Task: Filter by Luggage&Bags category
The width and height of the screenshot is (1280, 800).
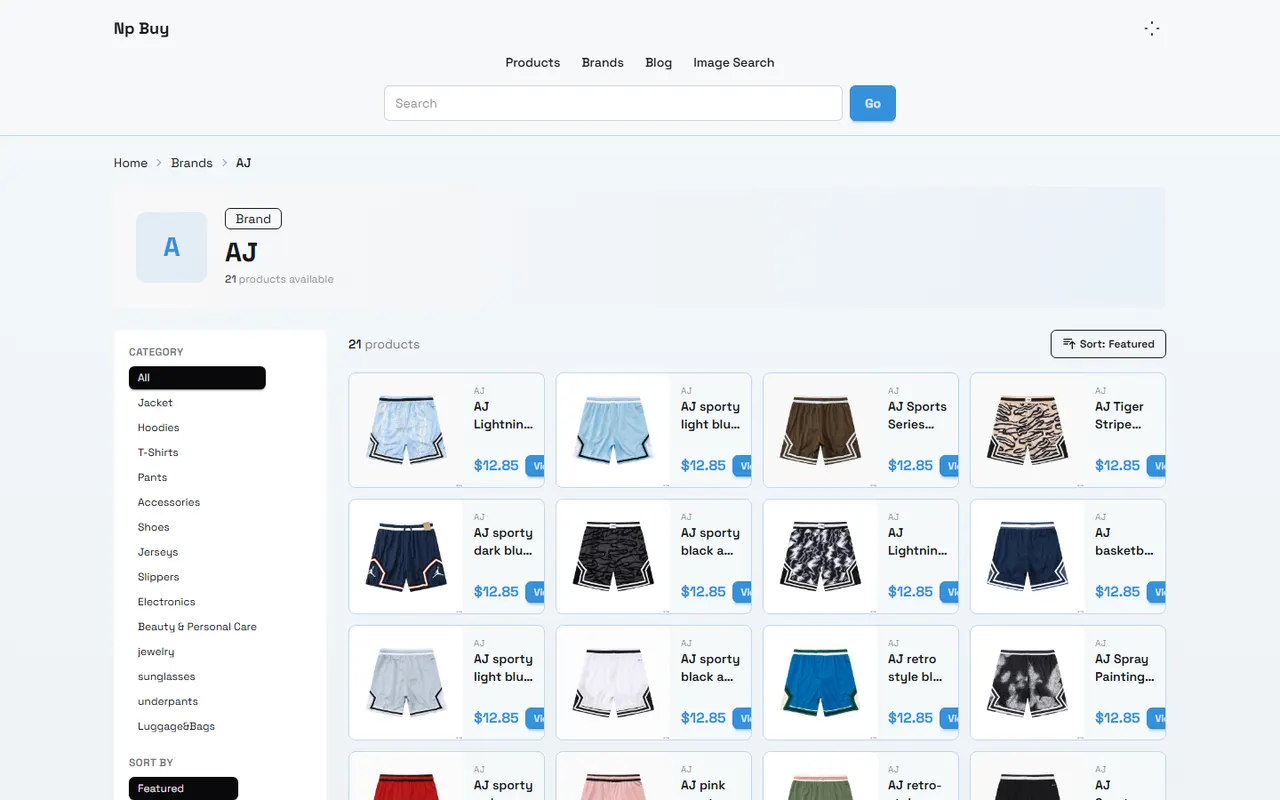Action: pyautogui.click(x=176, y=727)
